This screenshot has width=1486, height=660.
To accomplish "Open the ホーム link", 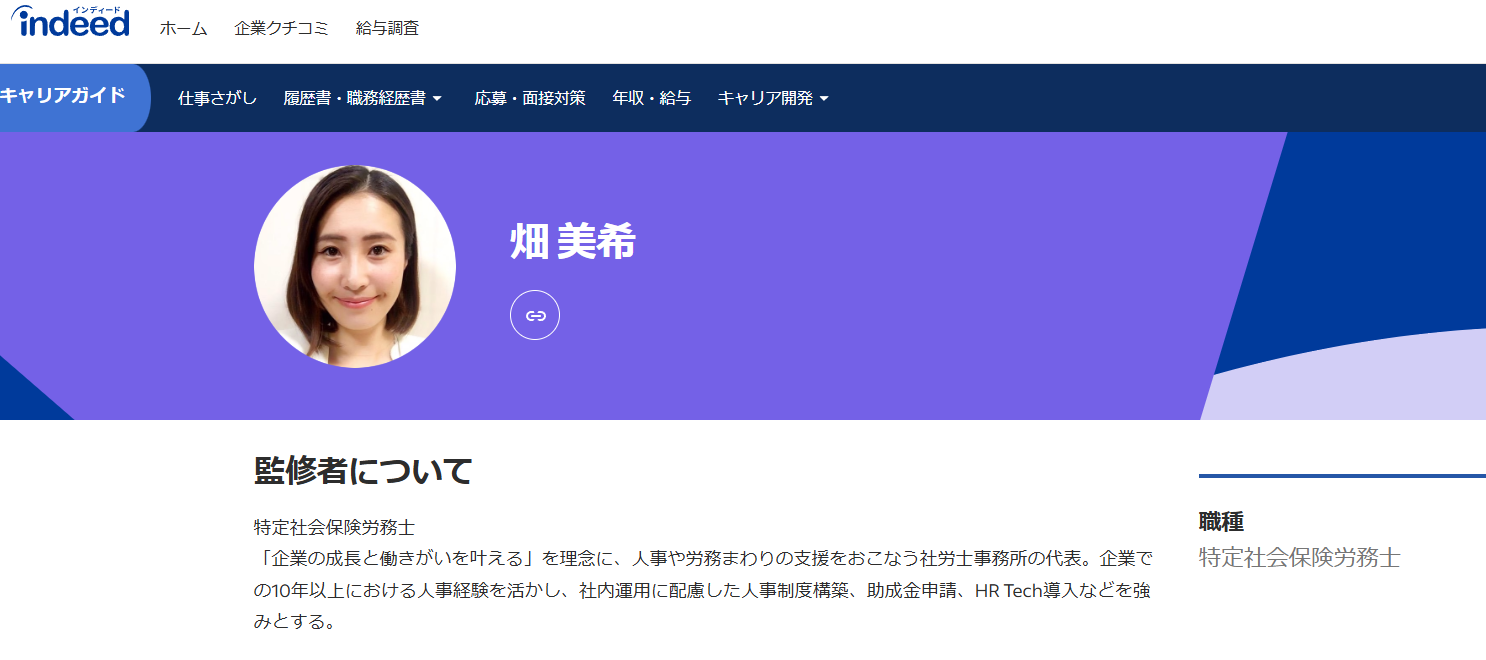I will point(184,28).
